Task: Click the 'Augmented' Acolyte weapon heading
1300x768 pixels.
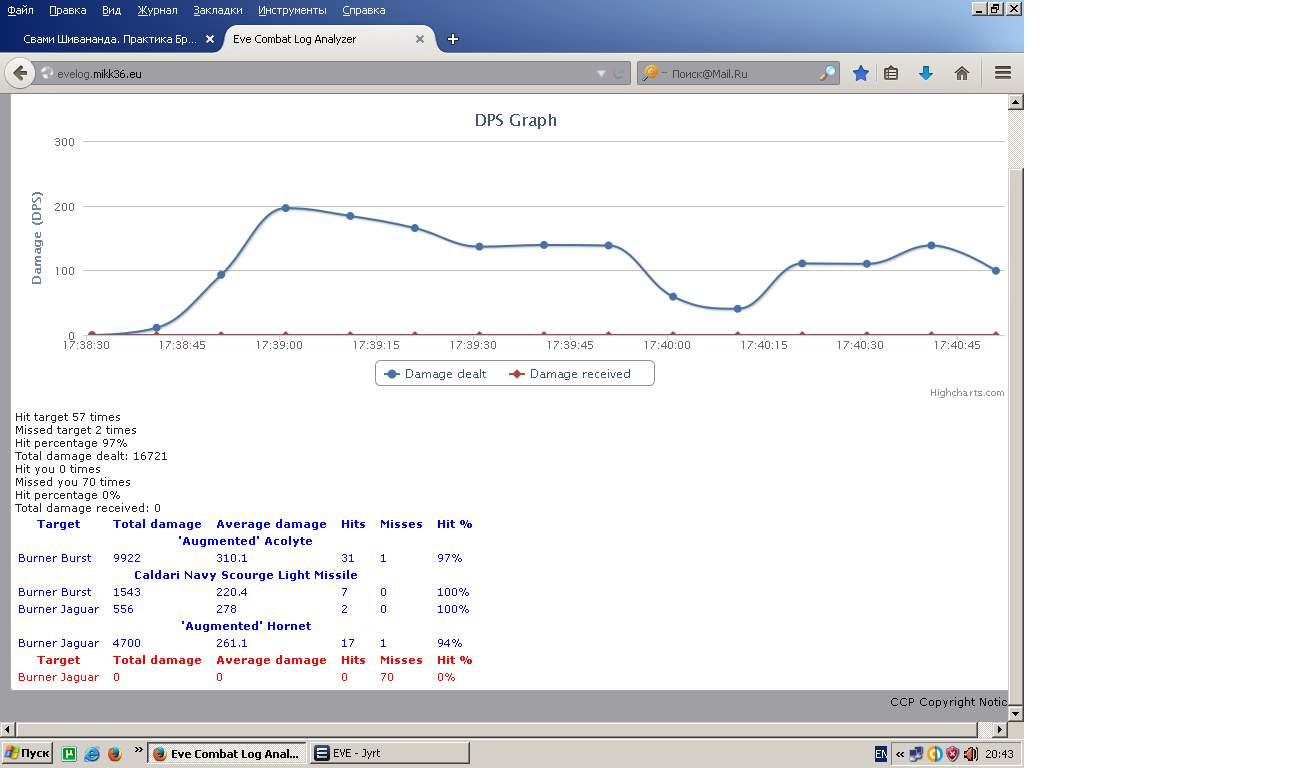Action: [x=245, y=541]
